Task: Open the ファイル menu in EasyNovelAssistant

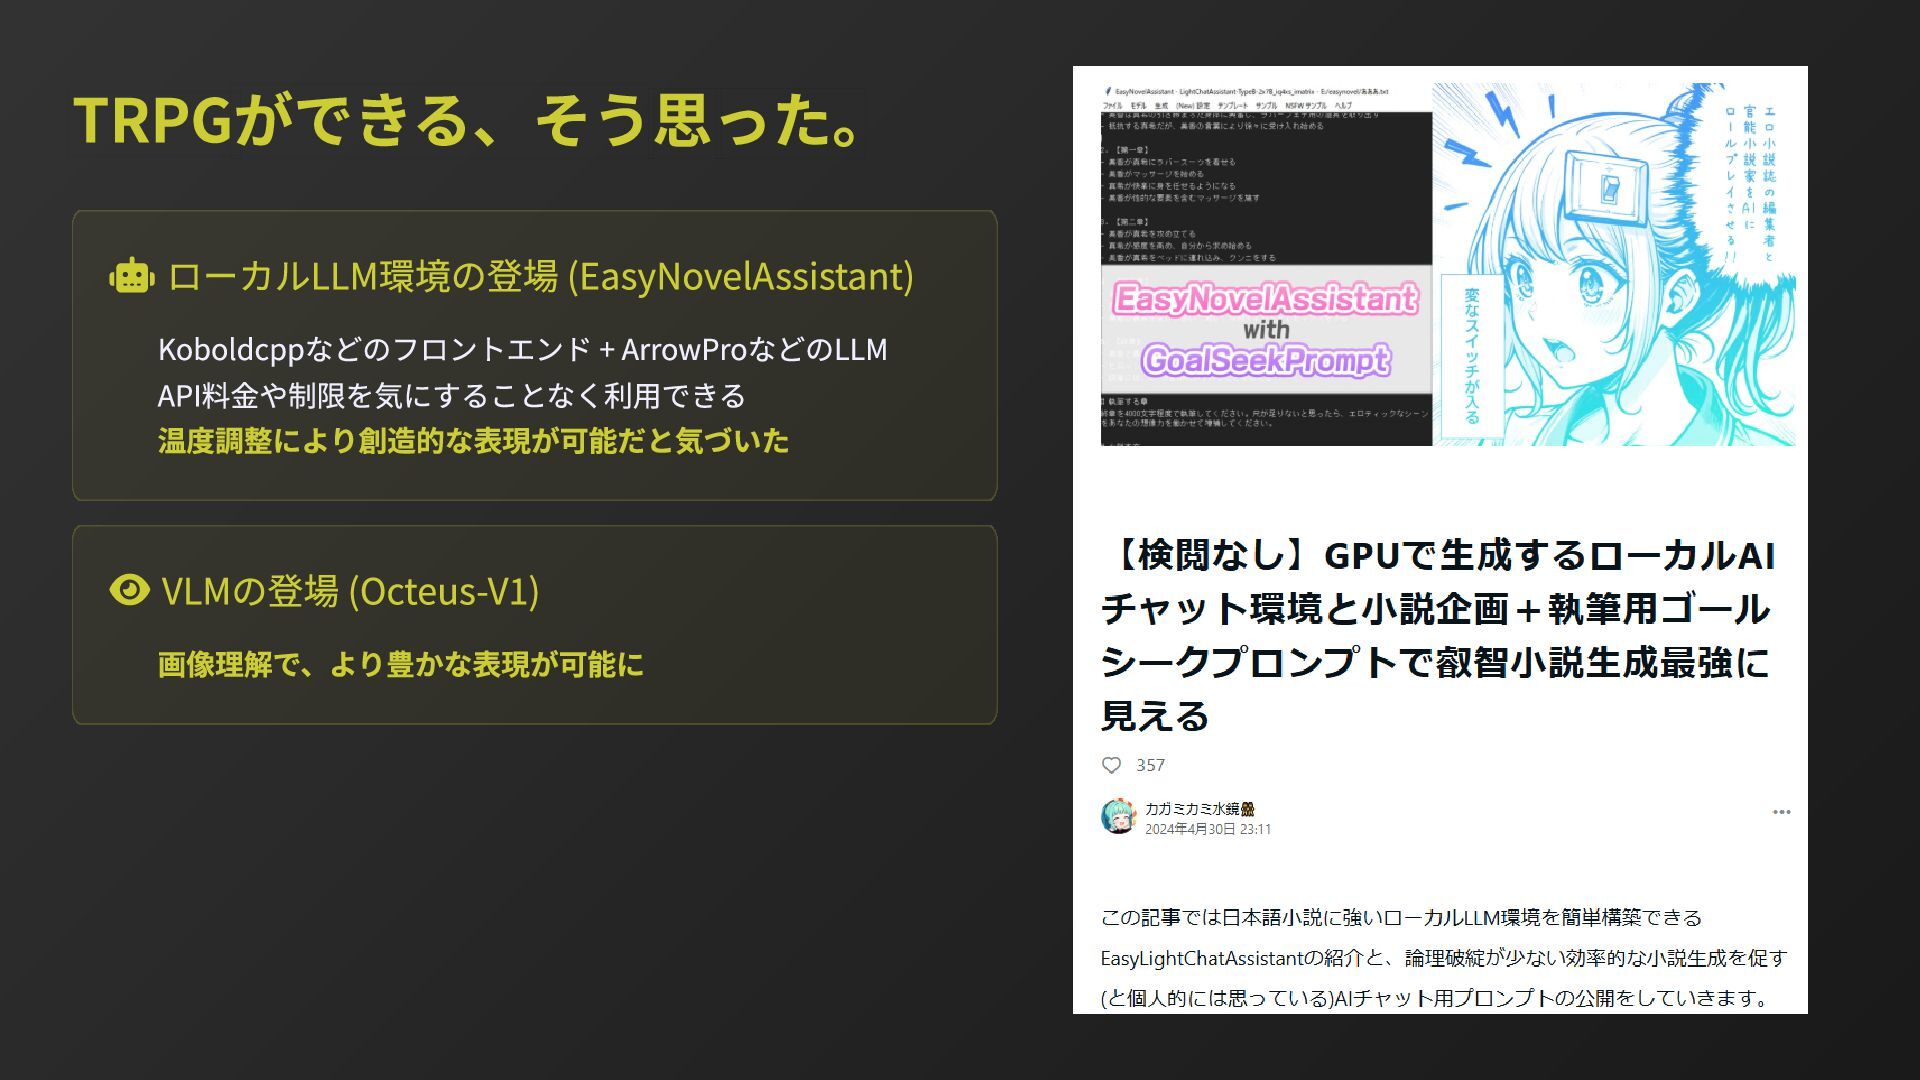Action: coord(1113,106)
